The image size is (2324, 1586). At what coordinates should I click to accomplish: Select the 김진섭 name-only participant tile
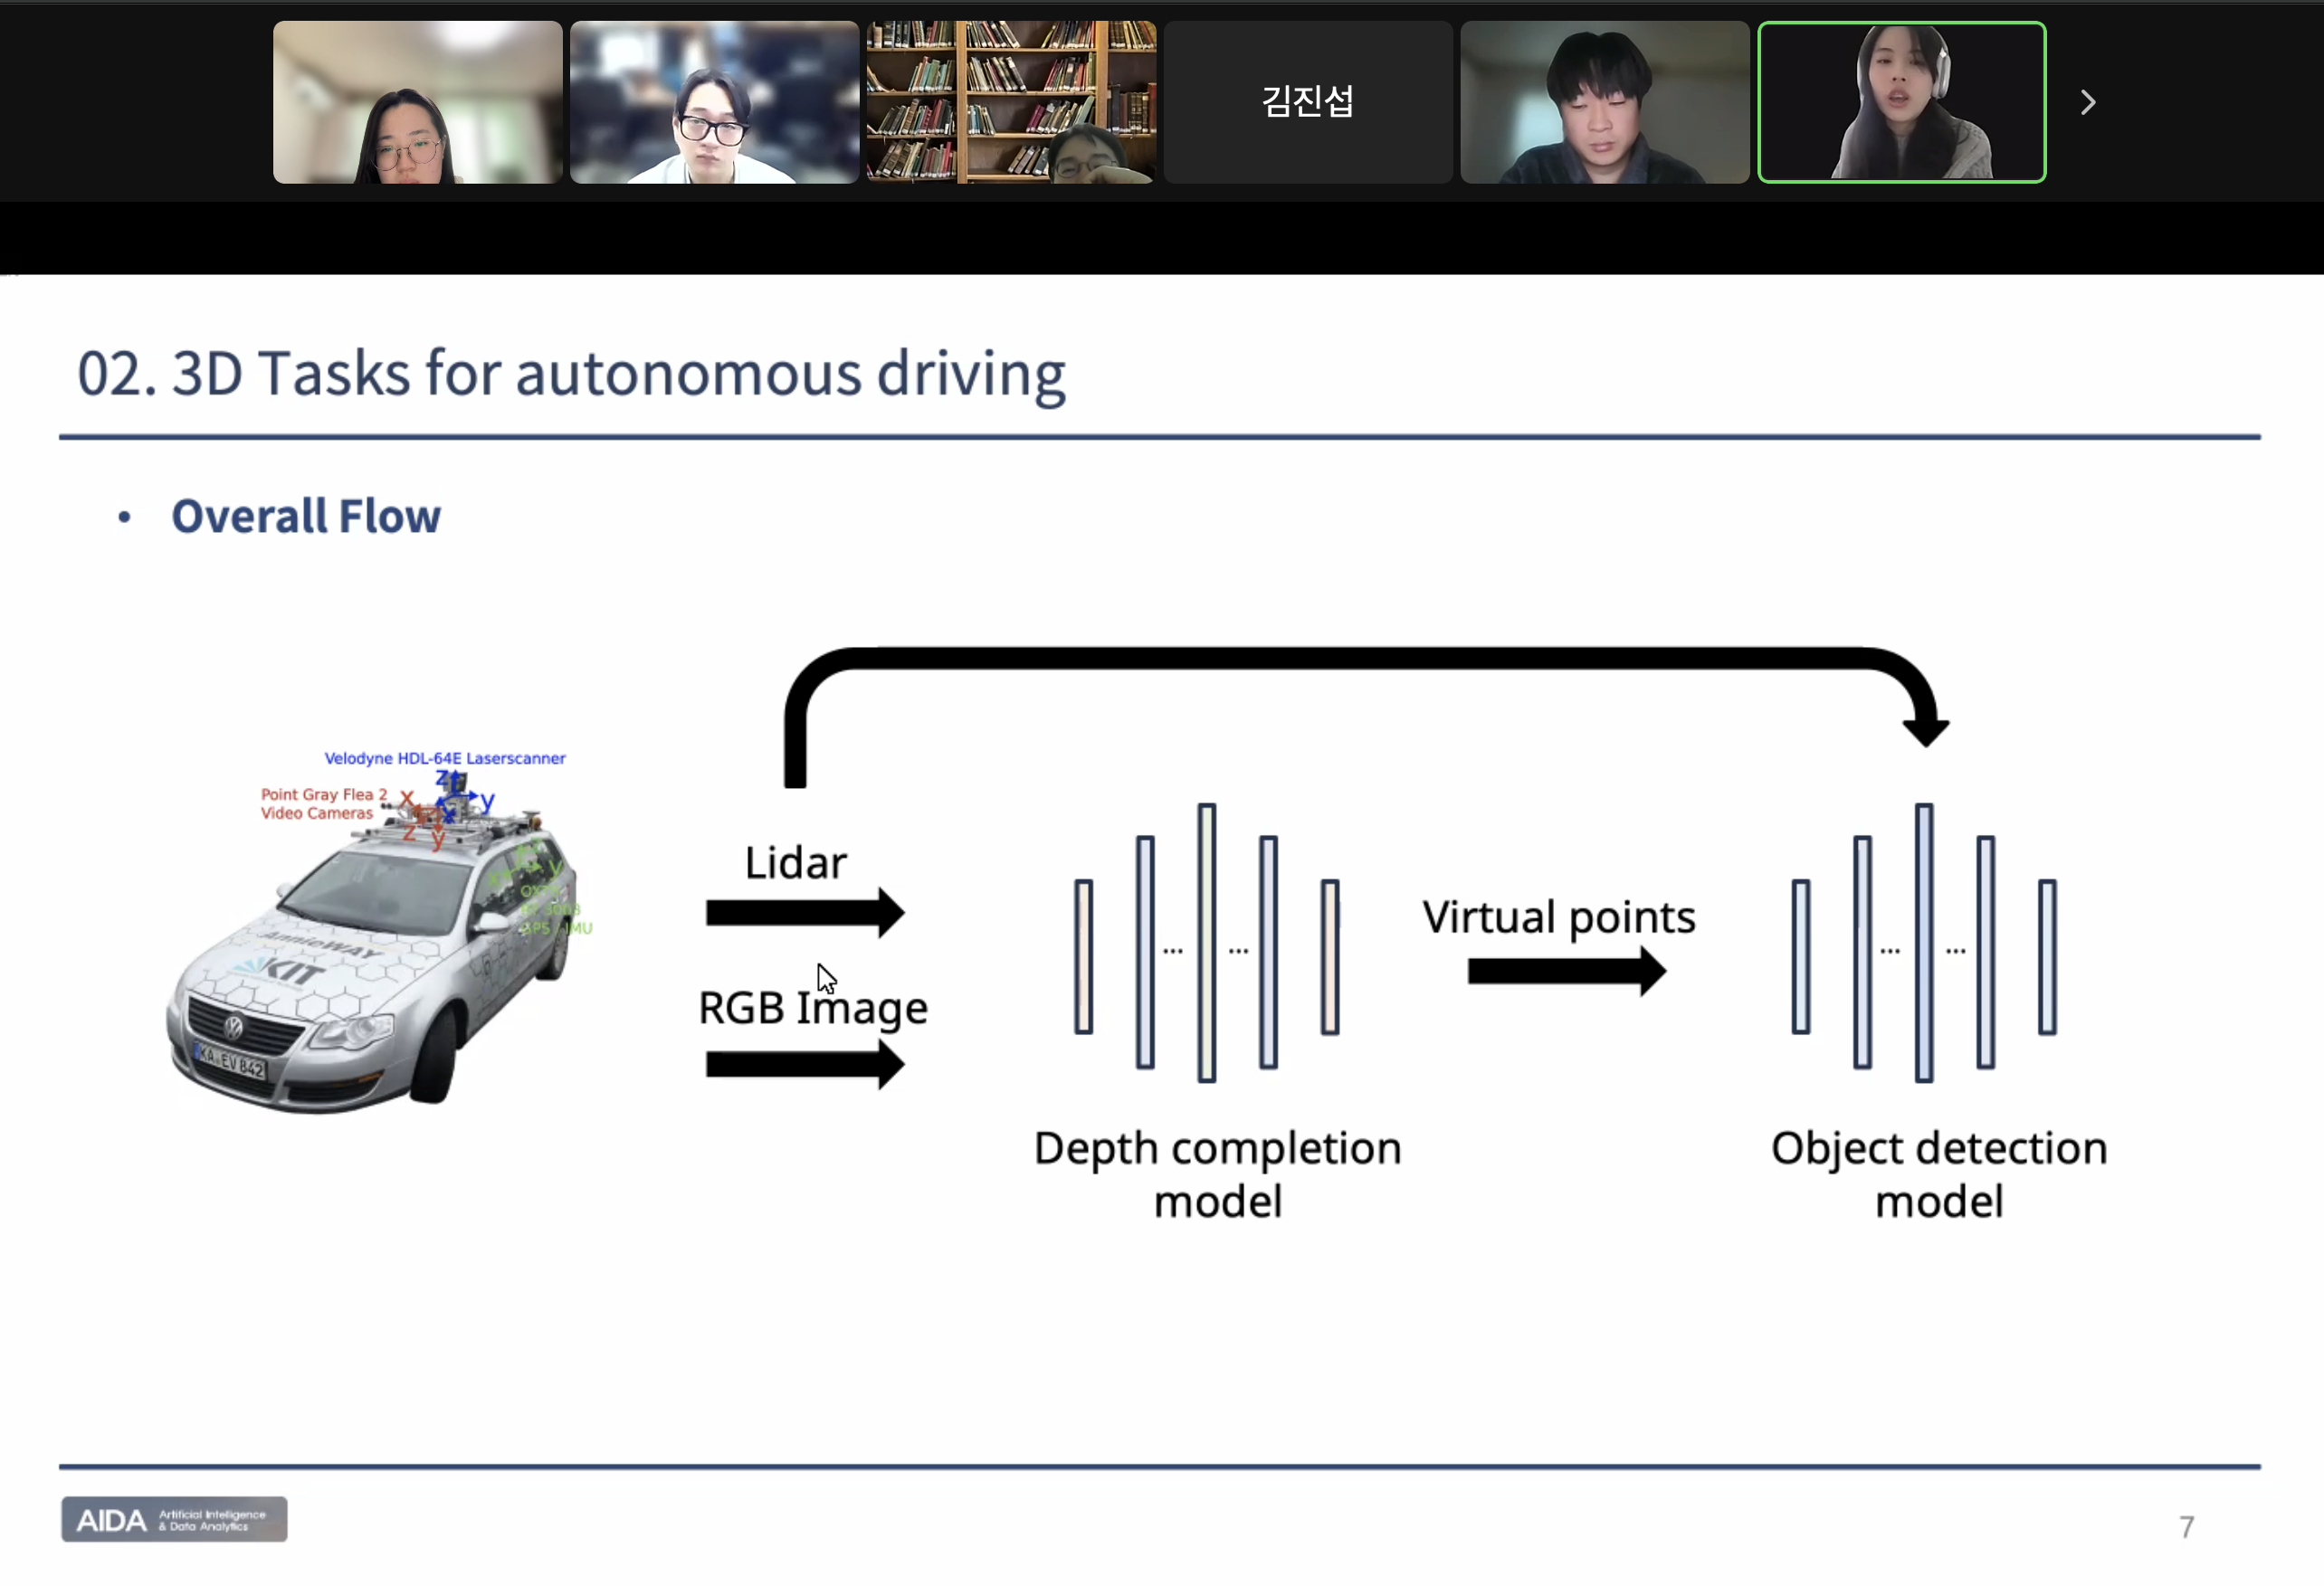click(x=1307, y=102)
